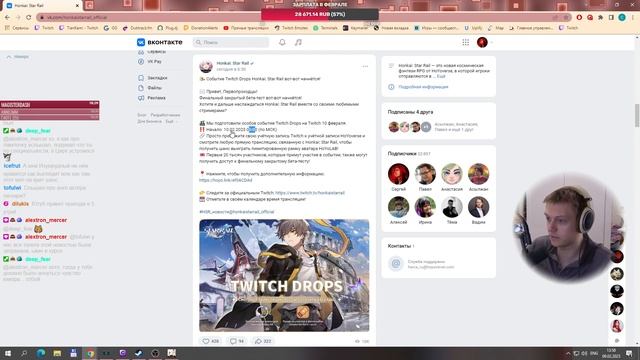Open the Honkai: Star Rail author name link
The image size is (640, 360).
[233, 63]
